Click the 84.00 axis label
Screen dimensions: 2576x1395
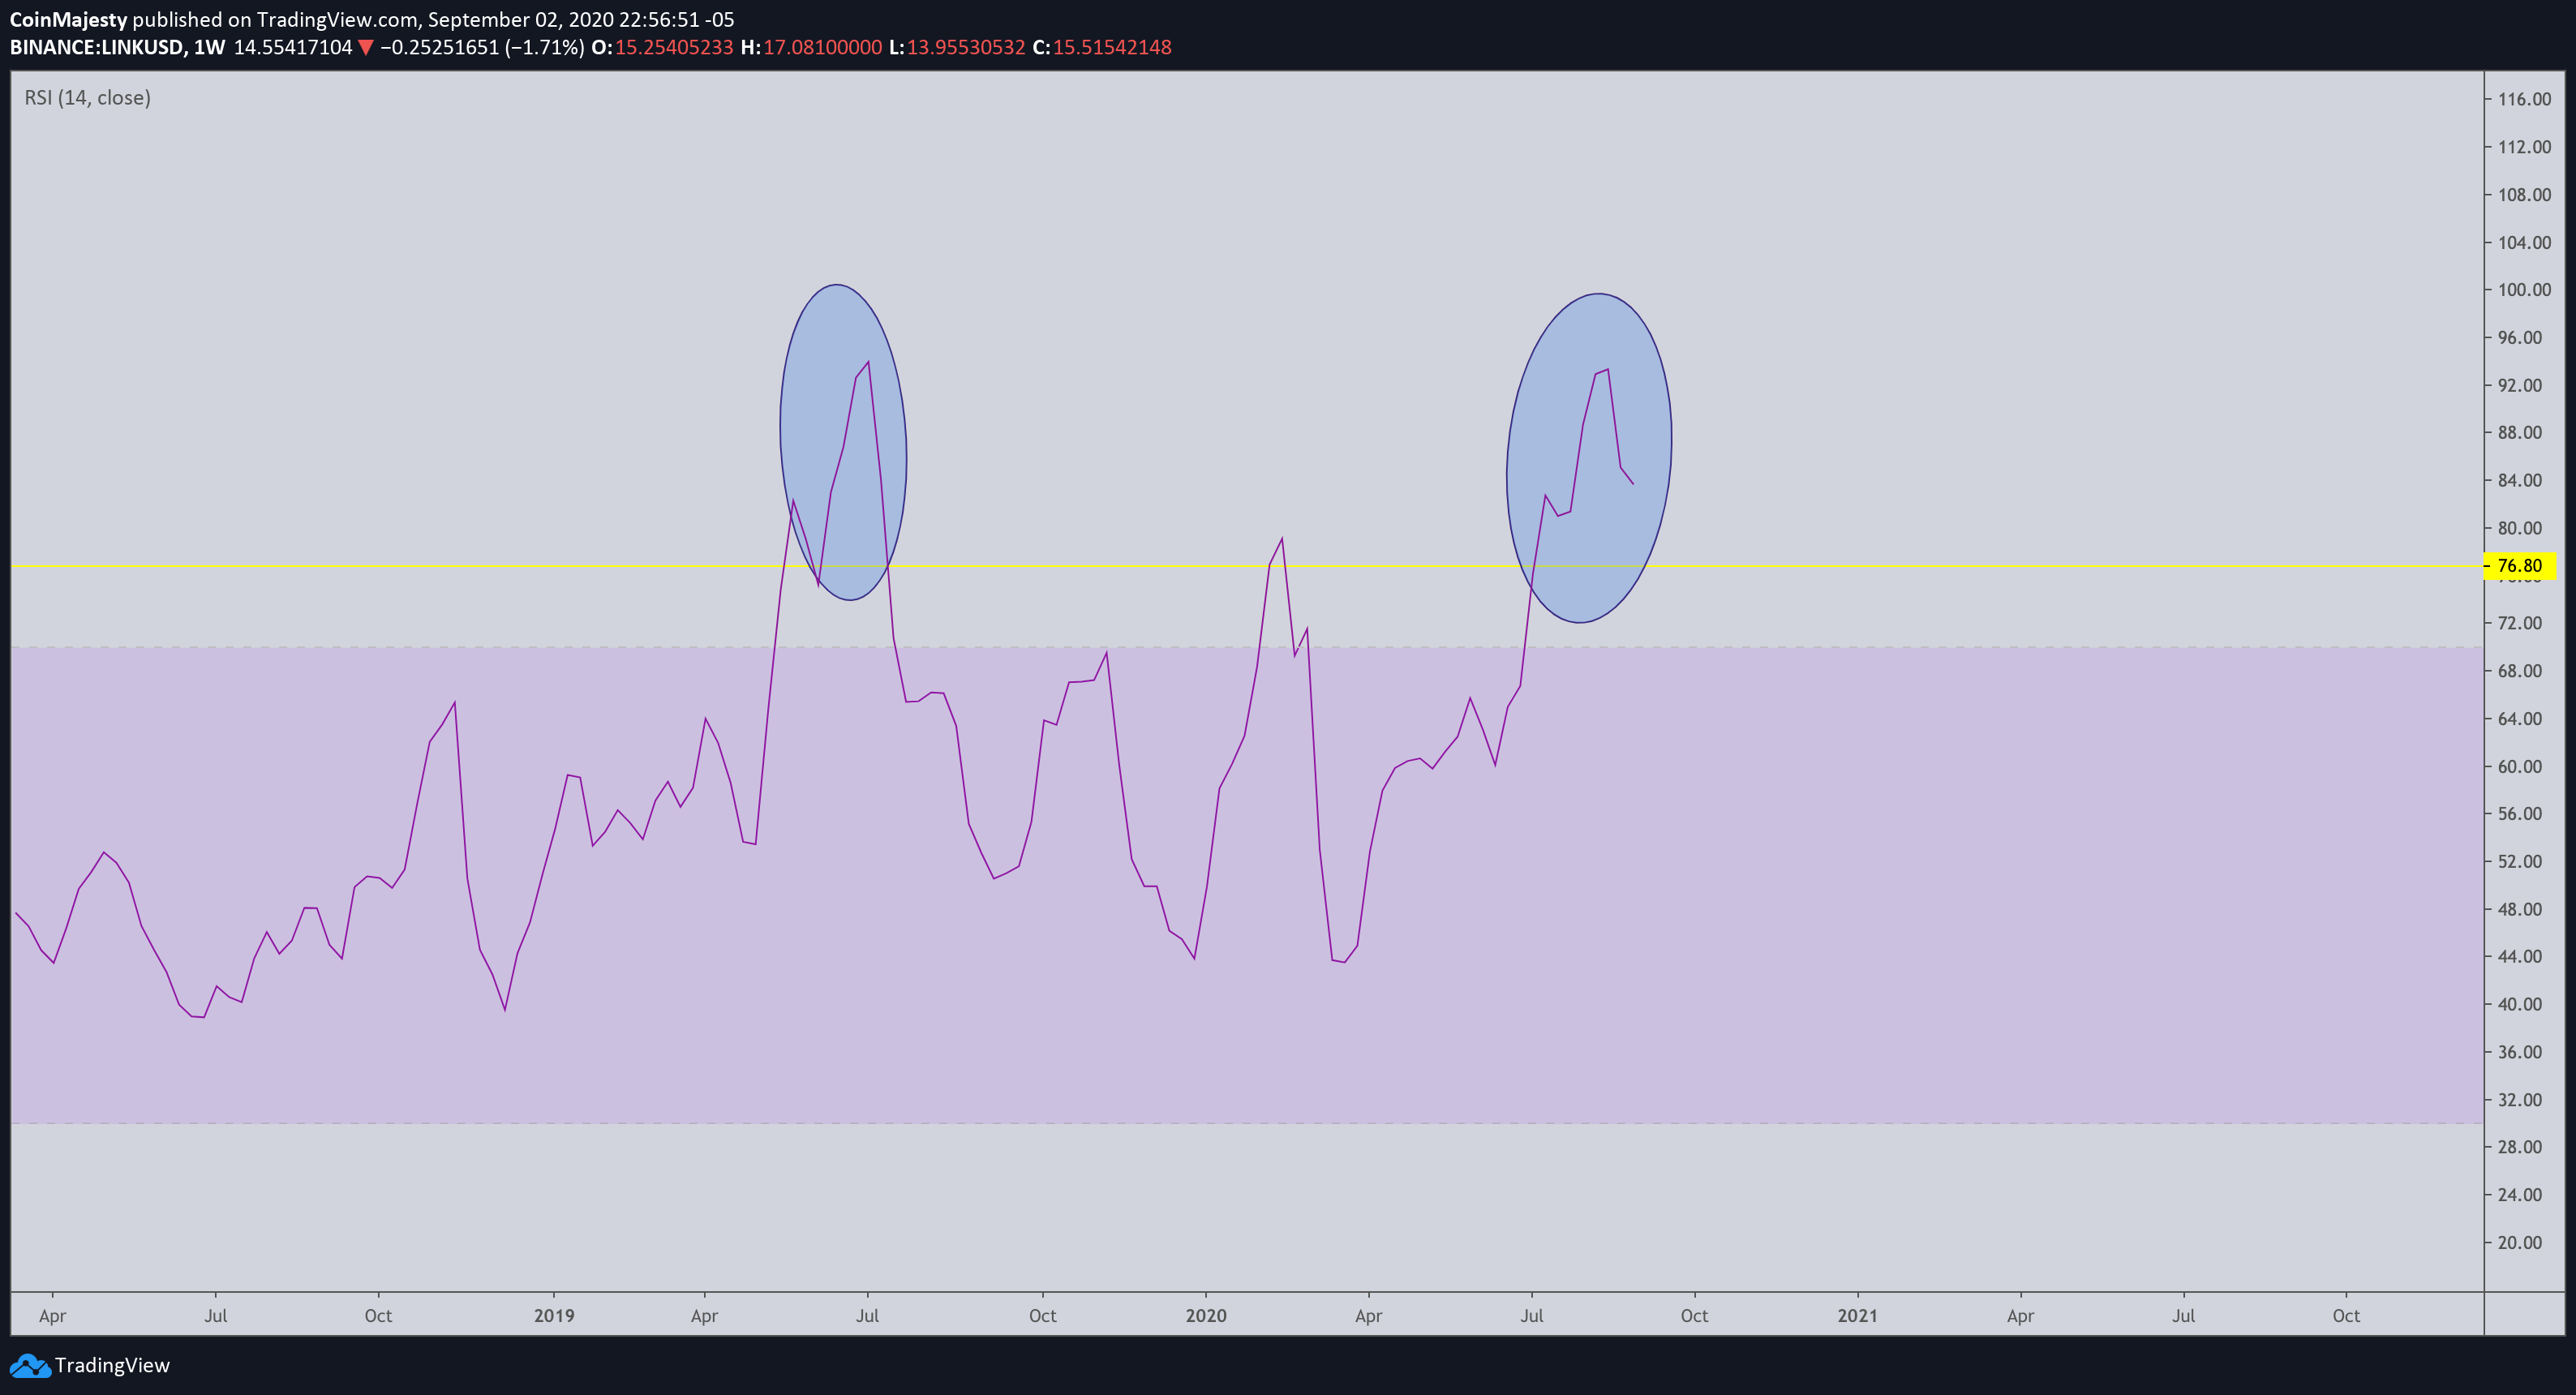tap(2520, 480)
